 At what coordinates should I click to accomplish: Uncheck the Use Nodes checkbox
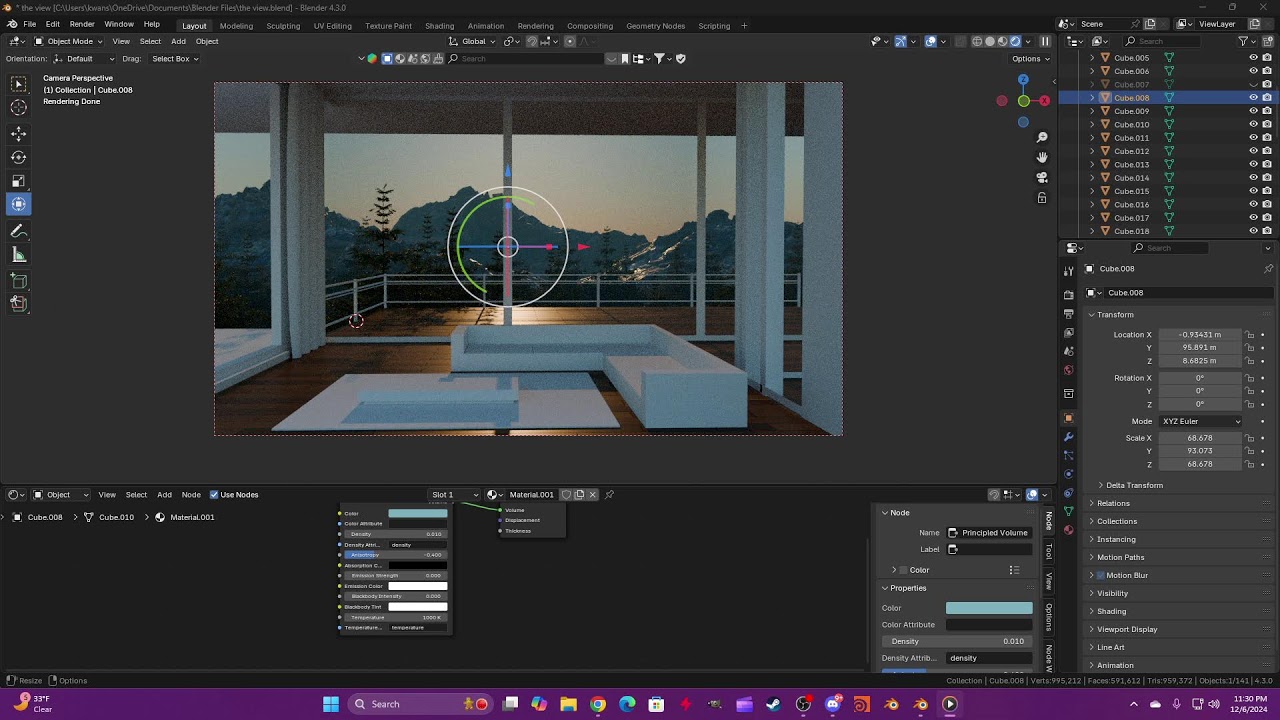[214, 494]
